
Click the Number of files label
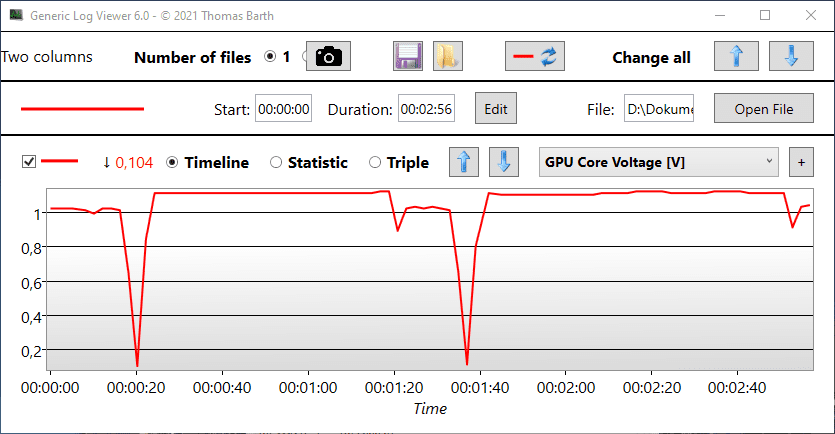(x=192, y=58)
